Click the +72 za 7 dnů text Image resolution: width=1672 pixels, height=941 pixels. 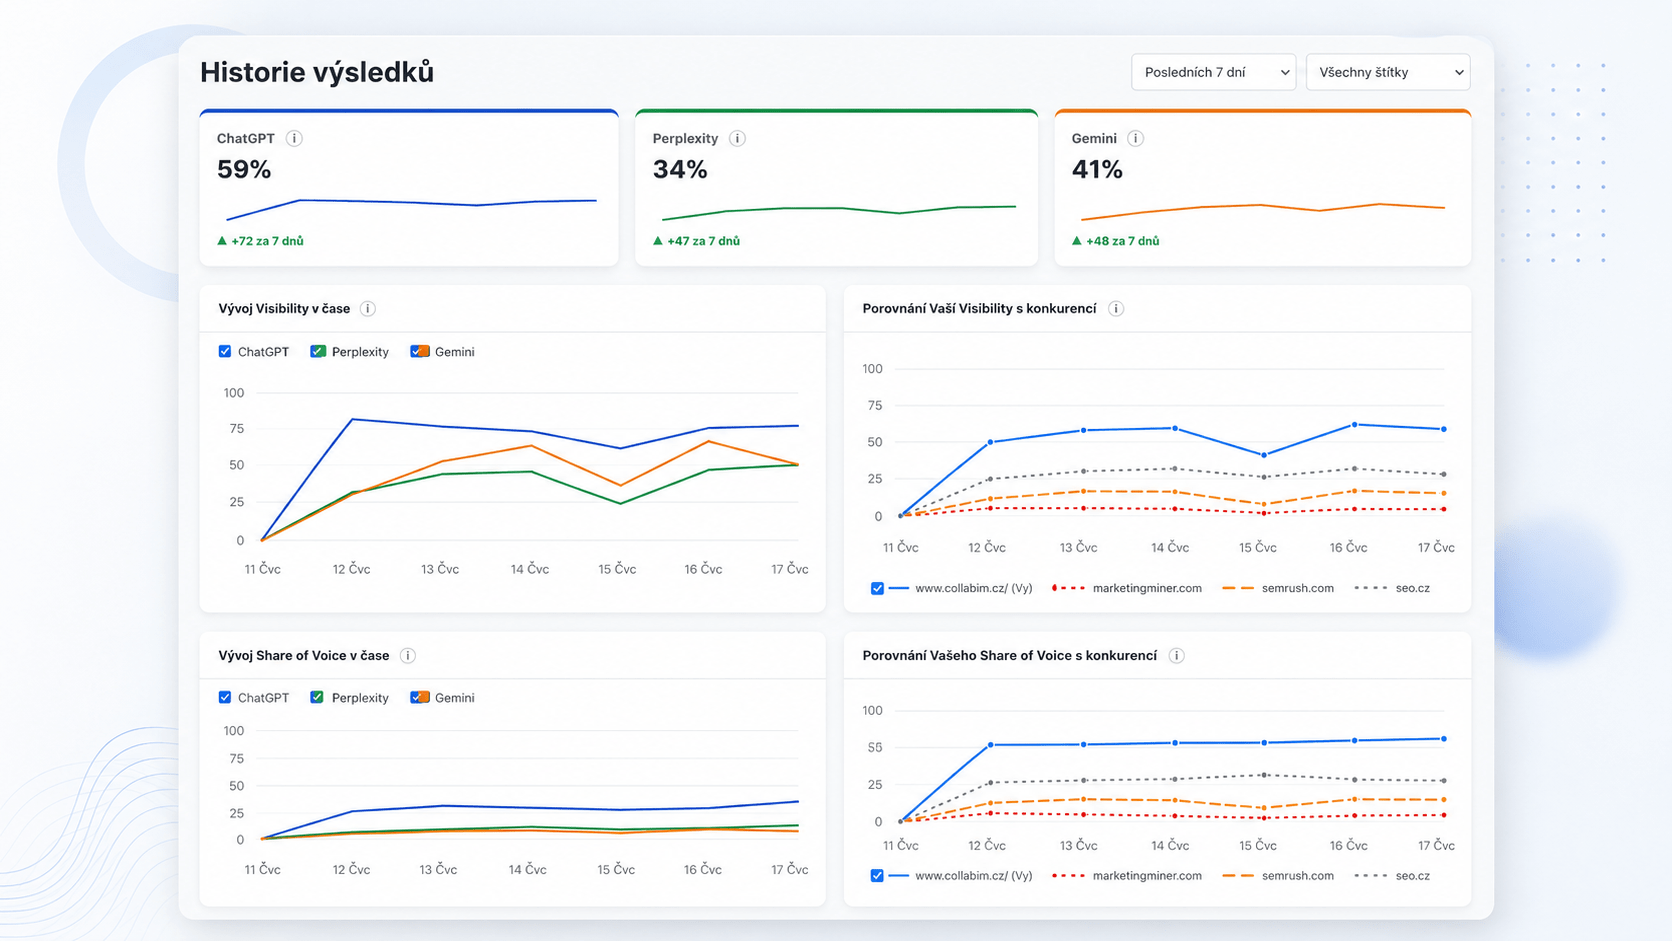[267, 241]
